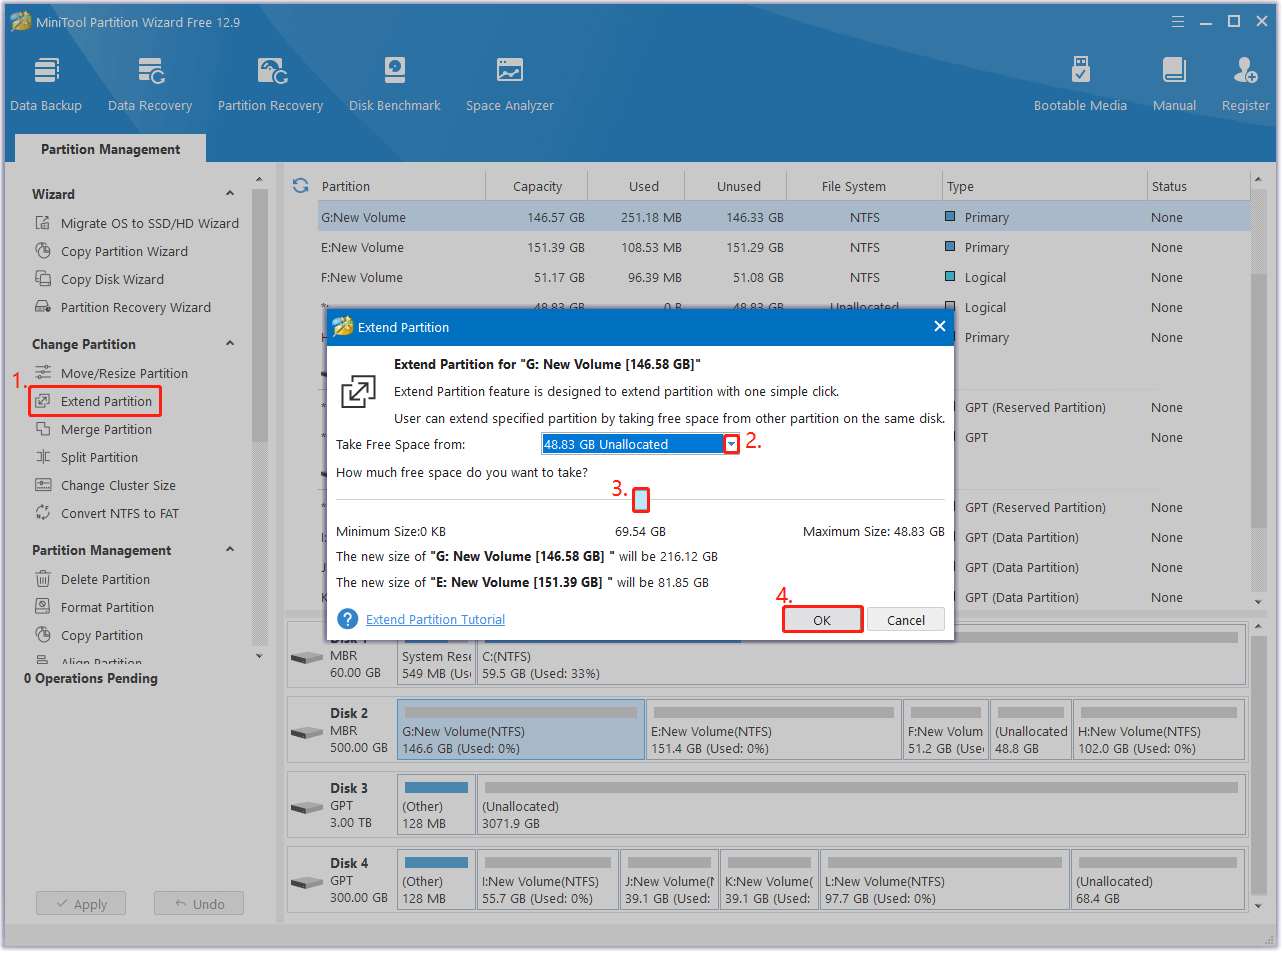
Task: Create Bootable Media
Action: coord(1080,84)
